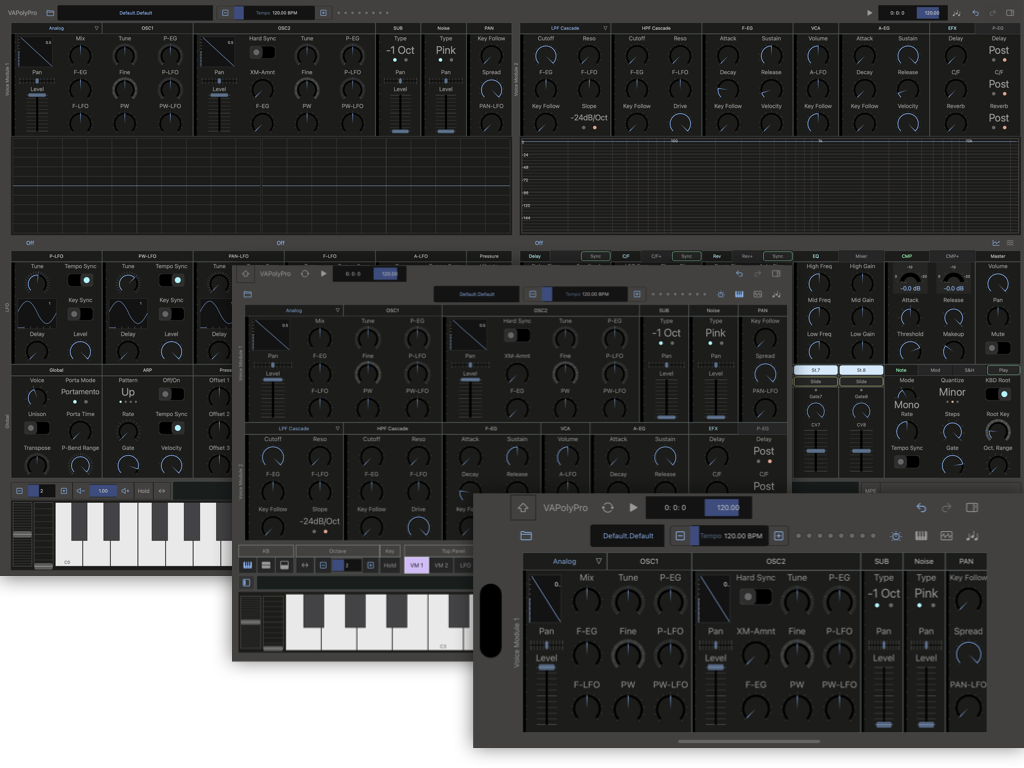Select Note tab in sequencer

(901, 370)
